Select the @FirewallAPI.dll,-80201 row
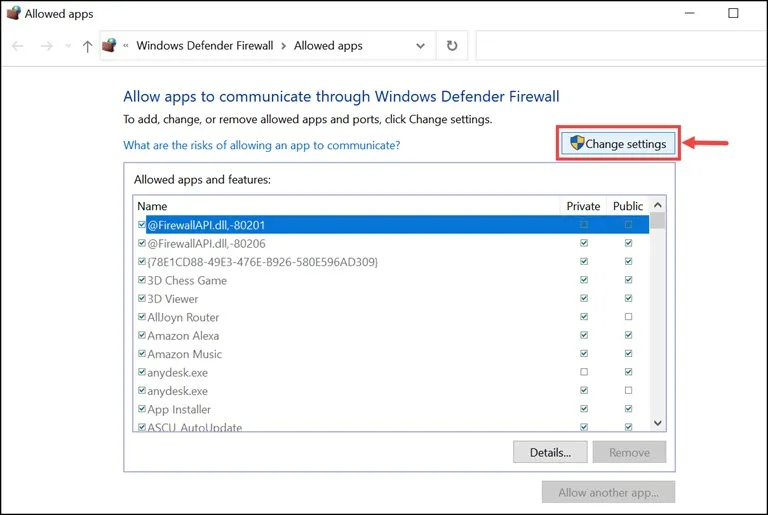The image size is (768, 515). 392,224
